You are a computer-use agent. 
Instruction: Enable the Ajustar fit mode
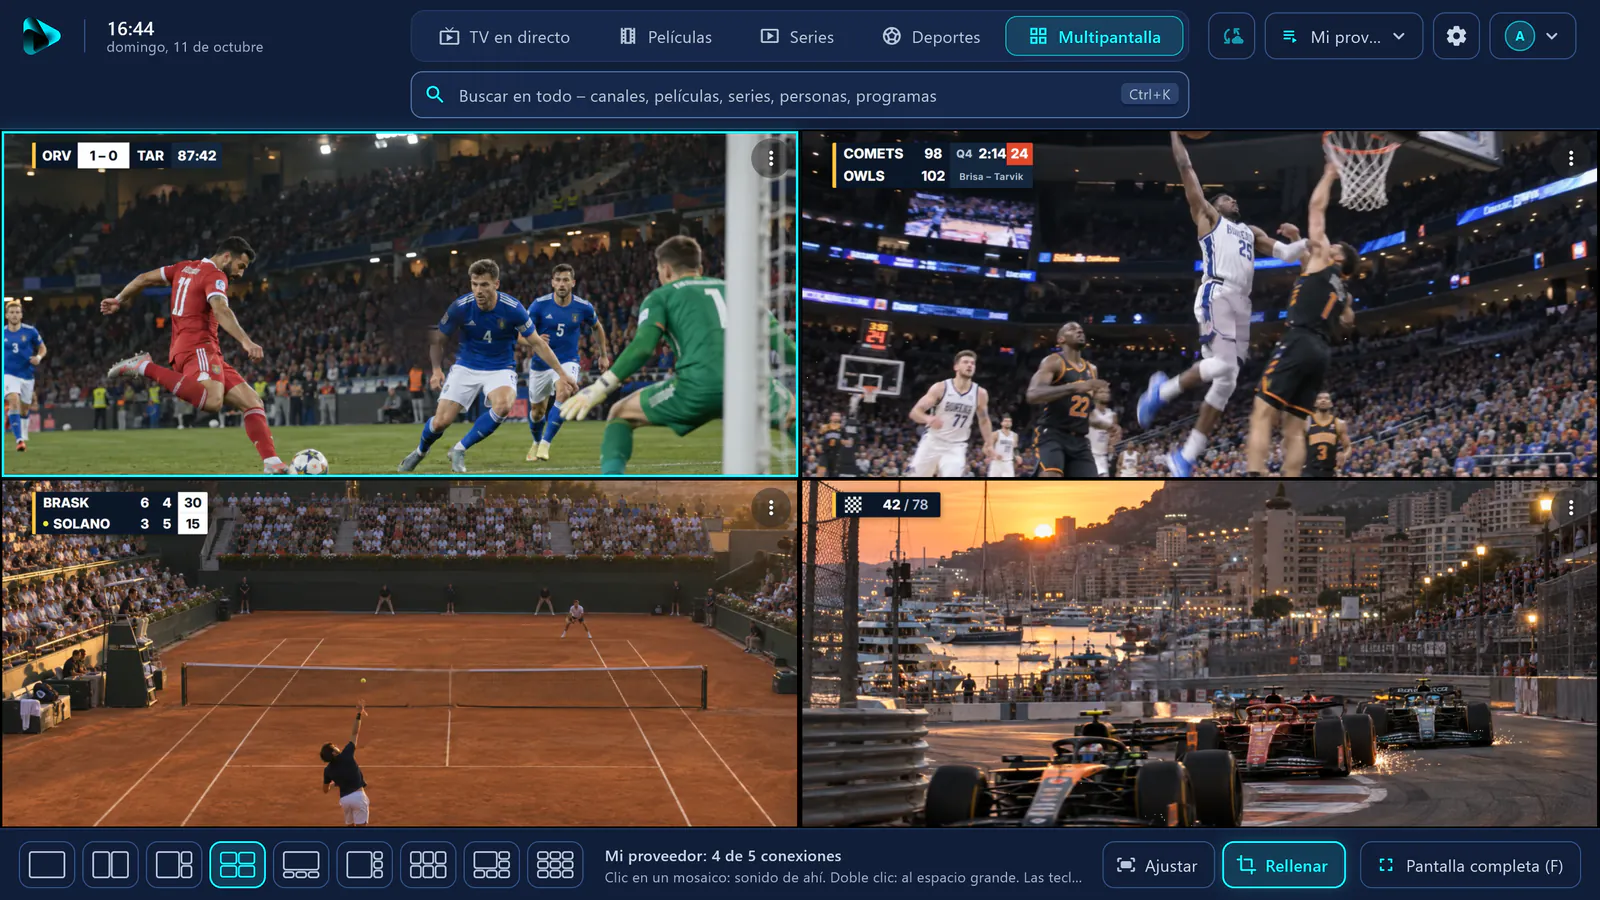tap(1158, 865)
